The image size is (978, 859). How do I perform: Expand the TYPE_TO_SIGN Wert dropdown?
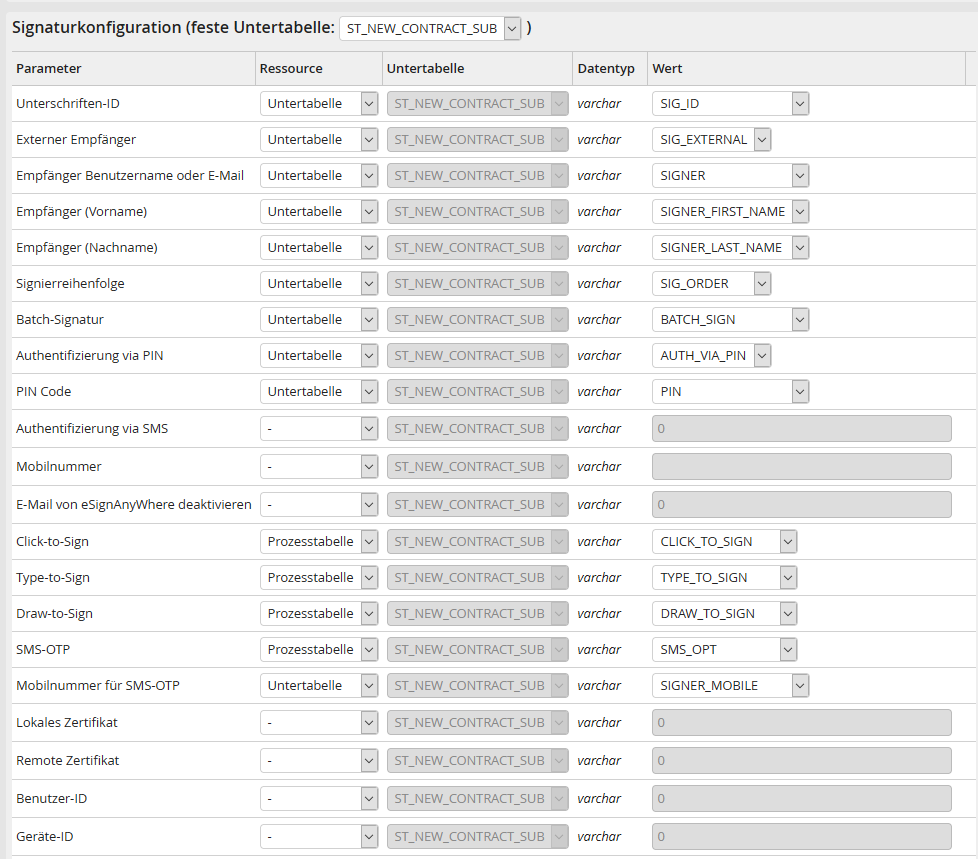pyautogui.click(x=724, y=577)
